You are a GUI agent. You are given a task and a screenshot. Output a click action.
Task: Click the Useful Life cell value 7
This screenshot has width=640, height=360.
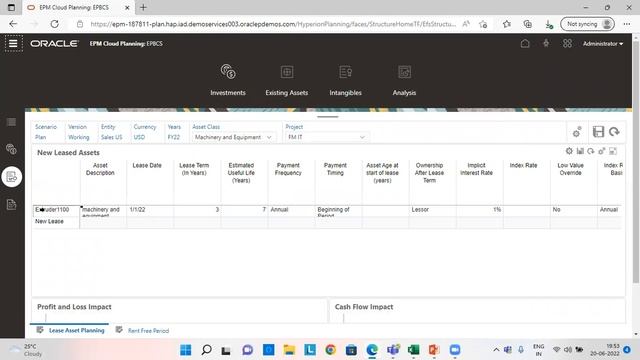pyautogui.click(x=244, y=210)
